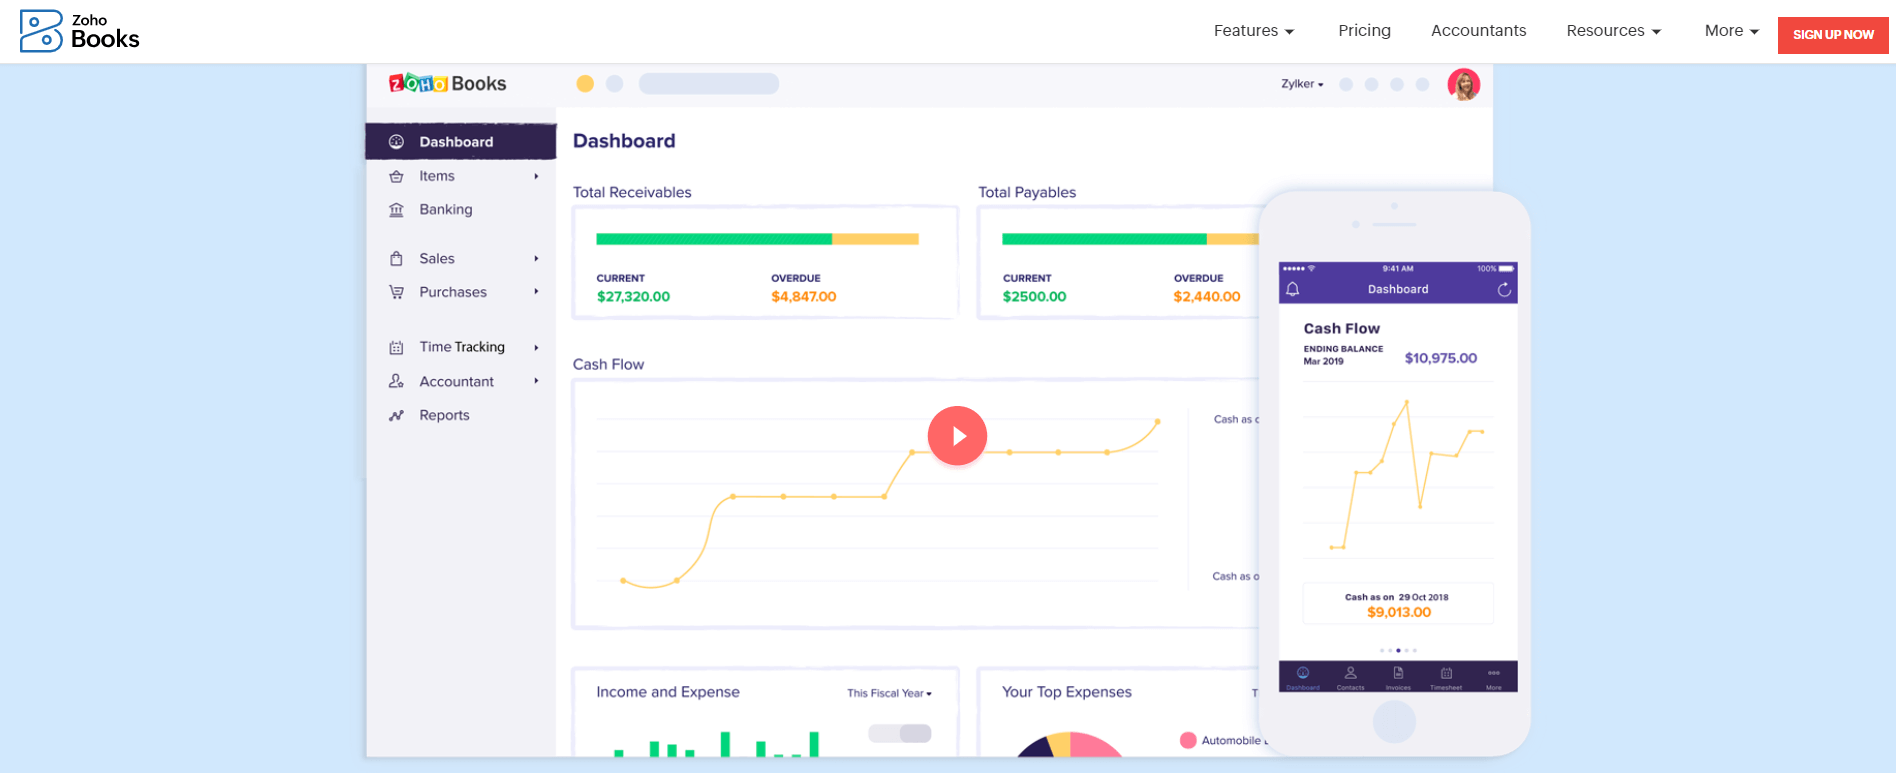Click the Total Payables progress bar
1896x773 pixels.
[1130, 239]
